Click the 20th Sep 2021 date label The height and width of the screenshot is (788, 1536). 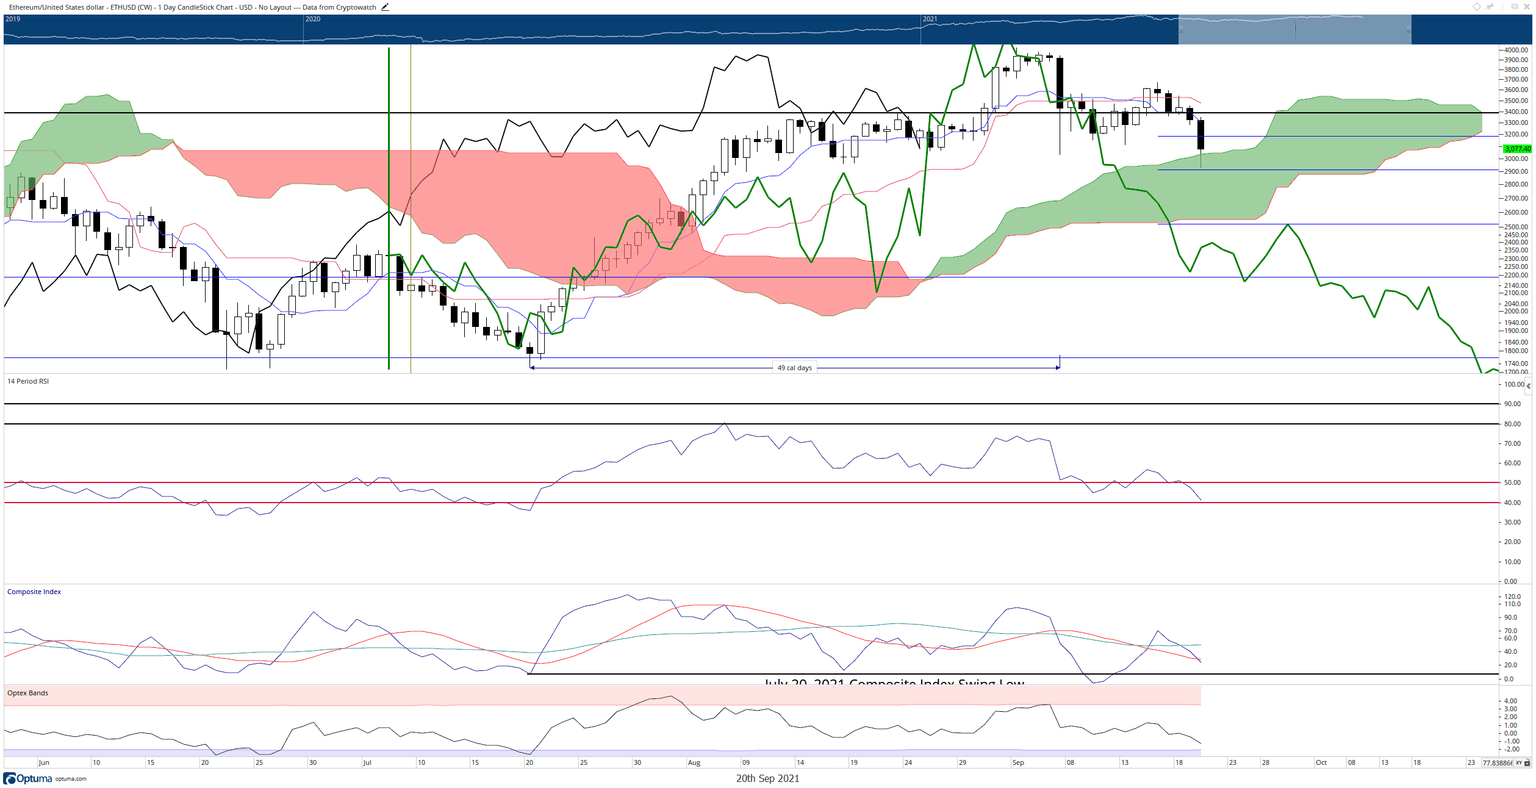[x=767, y=778]
